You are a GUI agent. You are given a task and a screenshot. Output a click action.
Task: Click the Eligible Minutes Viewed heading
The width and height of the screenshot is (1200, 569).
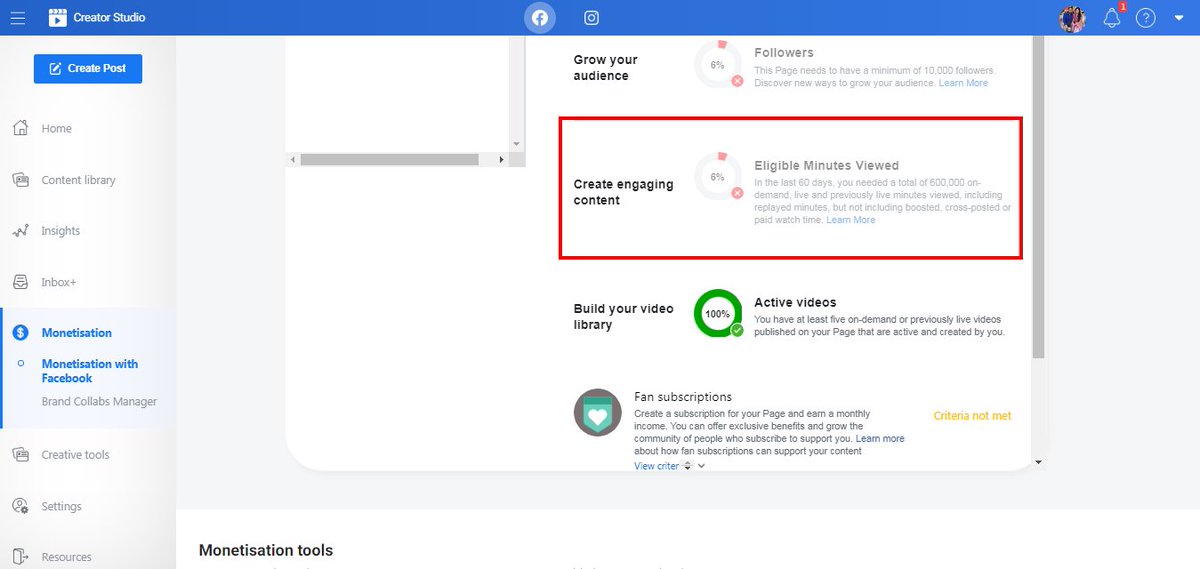tap(827, 166)
